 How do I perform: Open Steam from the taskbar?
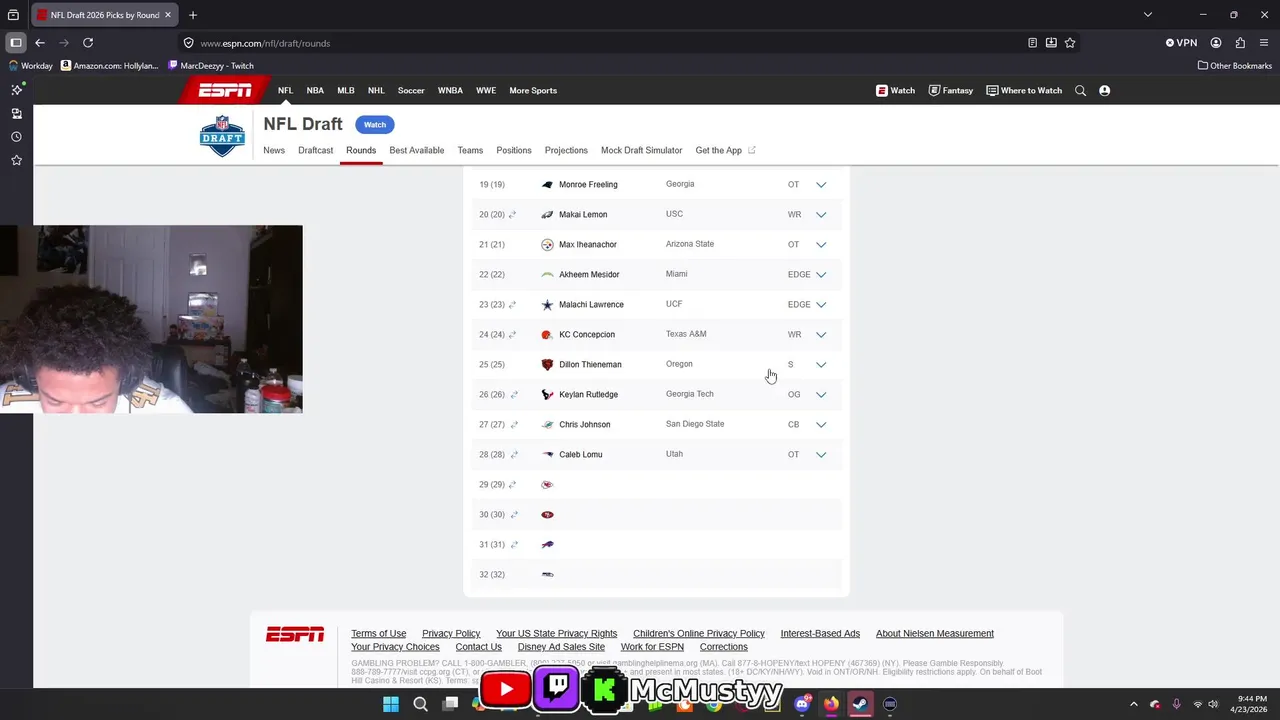(x=859, y=704)
